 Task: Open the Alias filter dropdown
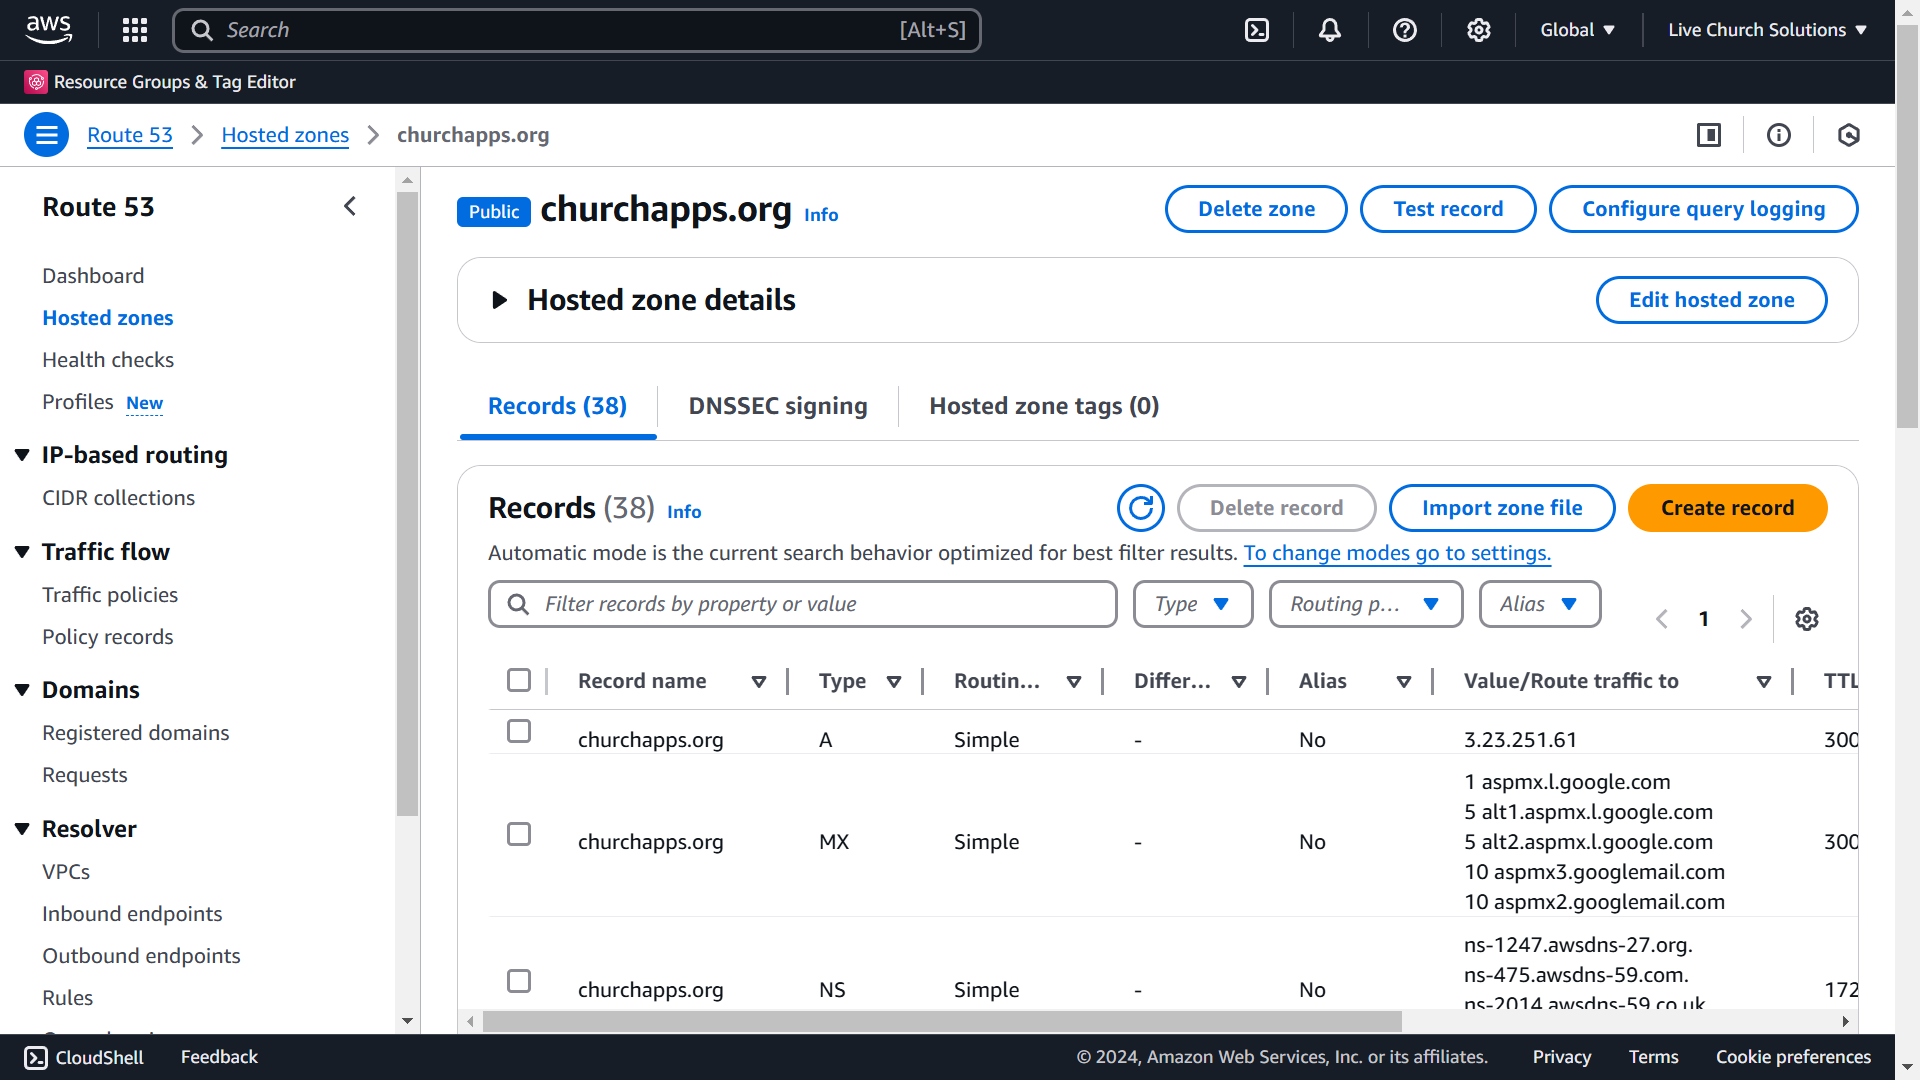tap(1539, 604)
